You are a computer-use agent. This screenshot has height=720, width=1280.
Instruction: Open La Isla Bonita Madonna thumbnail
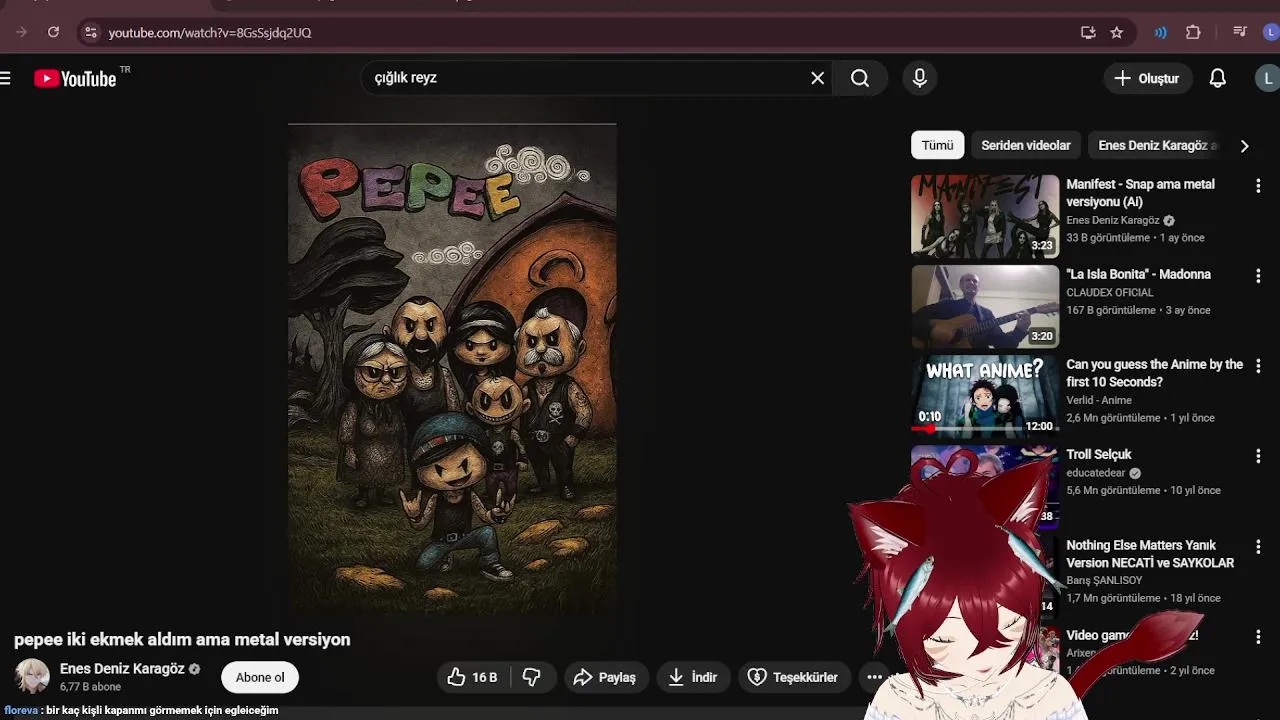pyautogui.click(x=985, y=306)
